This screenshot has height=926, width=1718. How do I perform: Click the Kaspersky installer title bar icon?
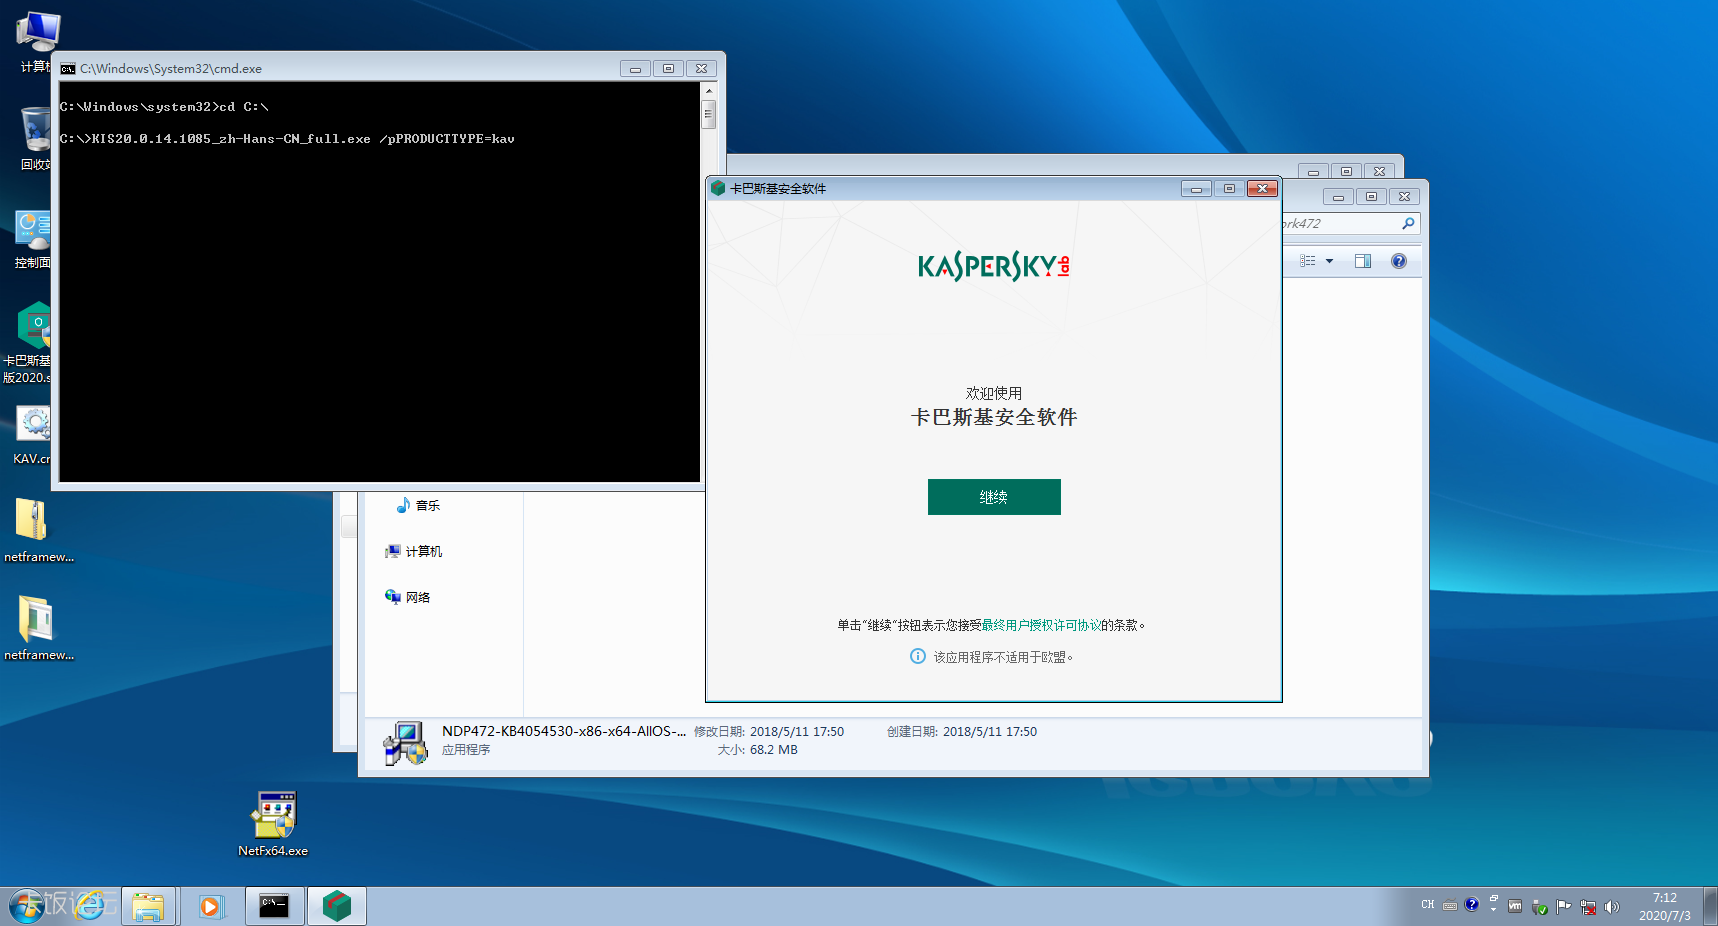(718, 188)
